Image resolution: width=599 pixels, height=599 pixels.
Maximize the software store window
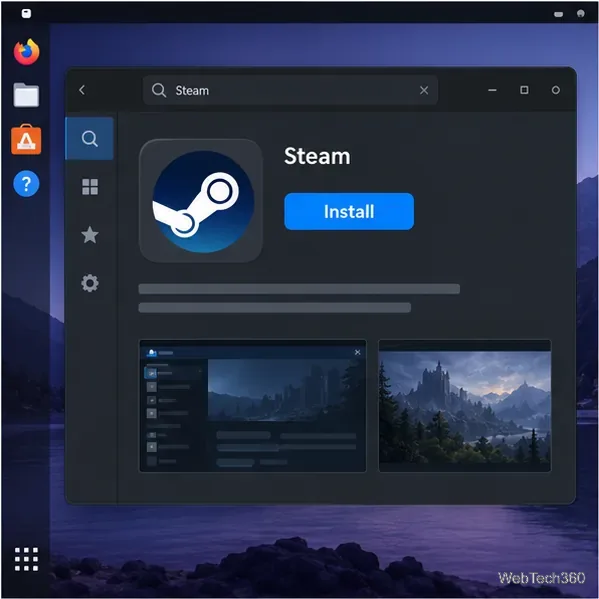pyautogui.click(x=524, y=90)
